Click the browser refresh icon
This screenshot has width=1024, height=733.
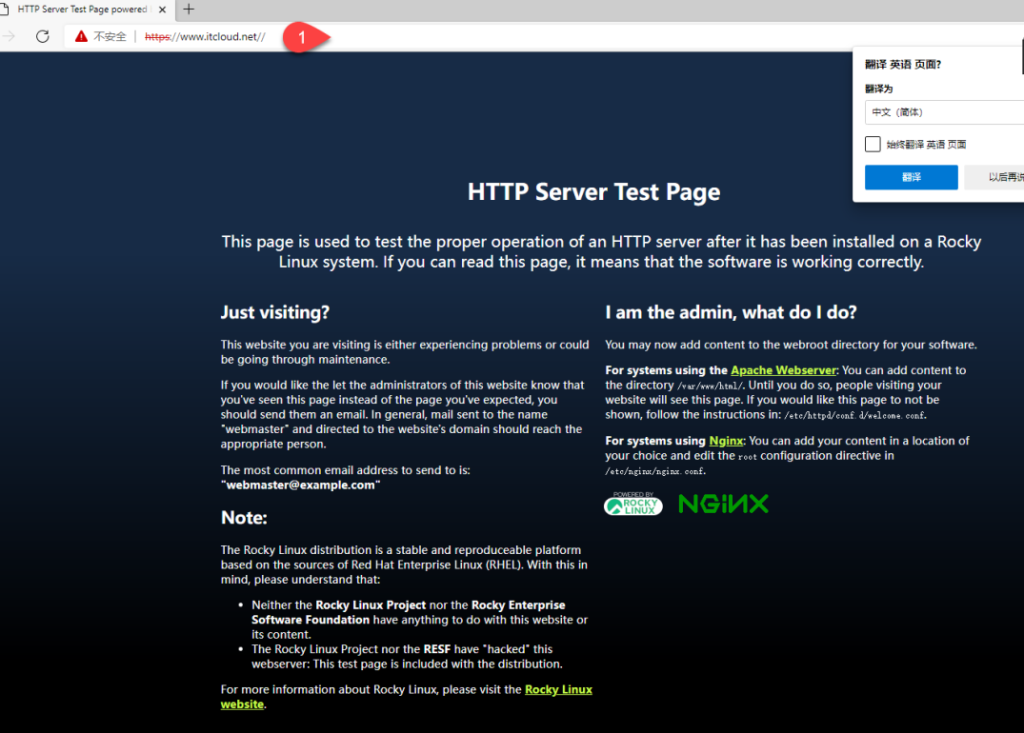pyautogui.click(x=42, y=36)
